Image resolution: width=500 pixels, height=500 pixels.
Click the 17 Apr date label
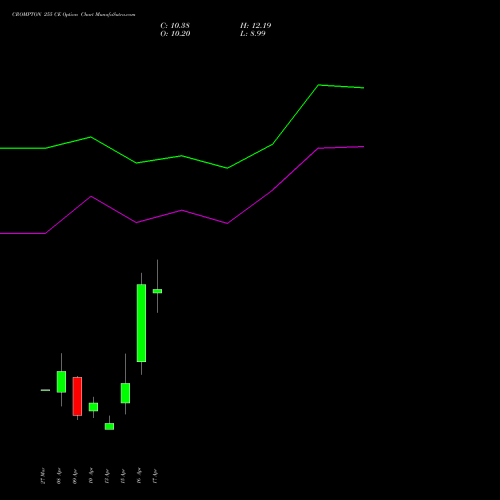click(155, 476)
